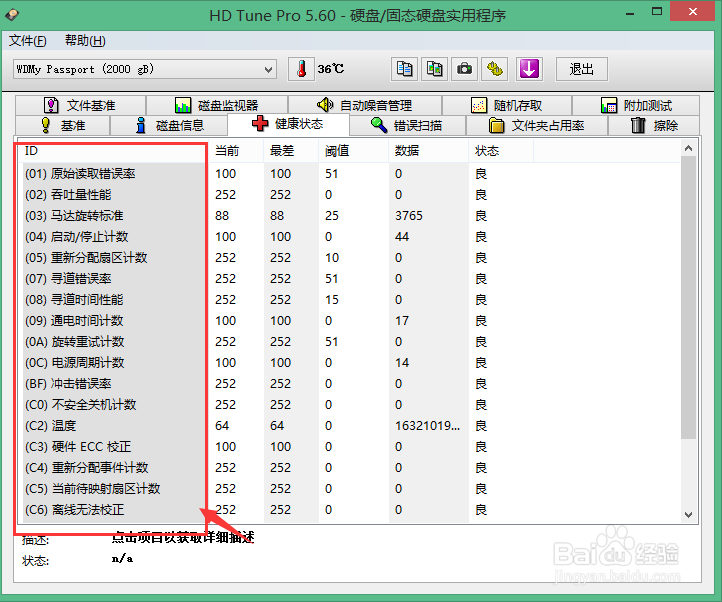Click the thermometer temperature icon
This screenshot has height=602, width=722.
coord(301,69)
